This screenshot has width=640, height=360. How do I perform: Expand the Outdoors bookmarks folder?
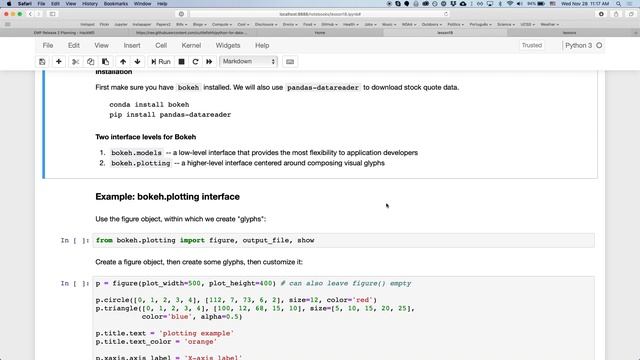pos(431,24)
